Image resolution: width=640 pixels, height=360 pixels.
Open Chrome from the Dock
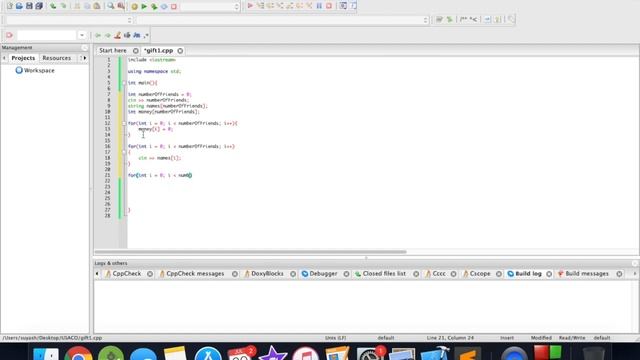coord(78,353)
